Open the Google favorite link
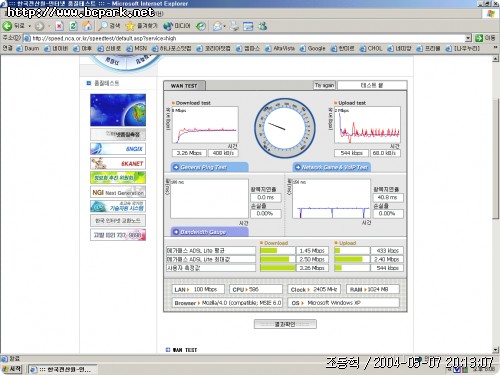This screenshot has width=500, height=375. (x=312, y=49)
